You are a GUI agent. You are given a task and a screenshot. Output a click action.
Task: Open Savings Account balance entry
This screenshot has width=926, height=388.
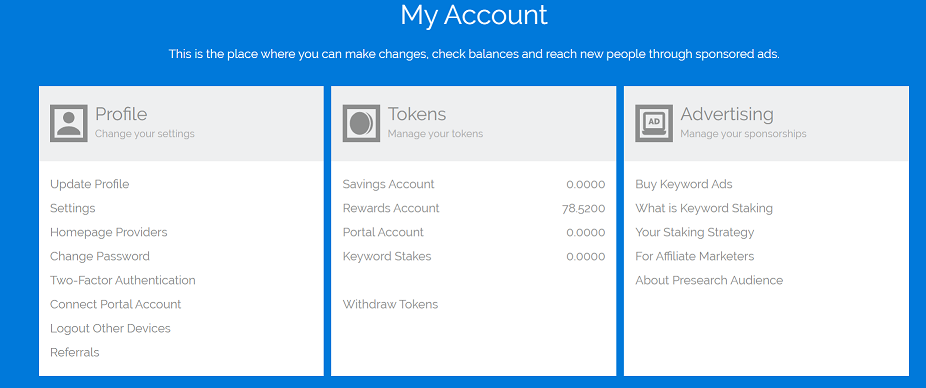point(474,184)
